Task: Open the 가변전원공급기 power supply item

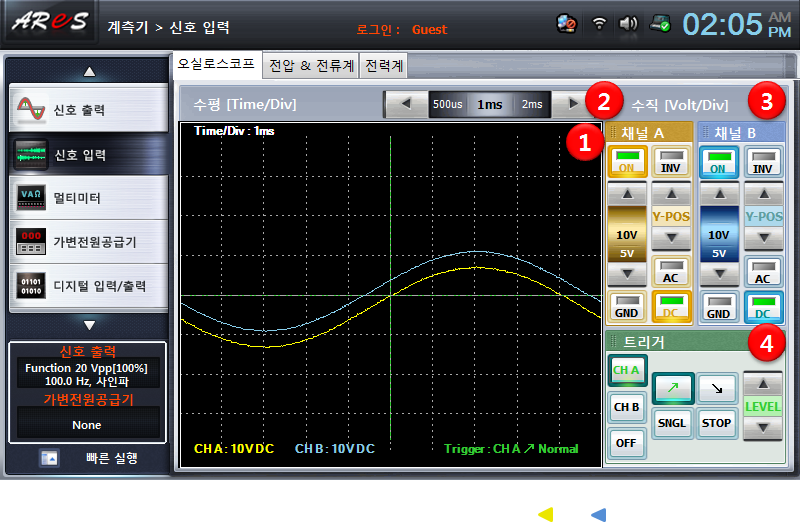Action: point(89,242)
